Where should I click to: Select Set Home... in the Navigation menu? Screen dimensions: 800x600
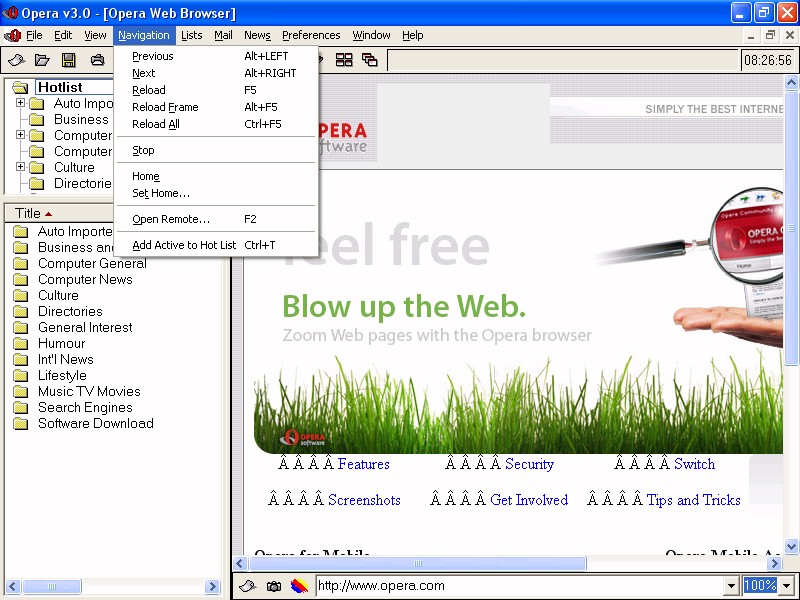click(217, 193)
